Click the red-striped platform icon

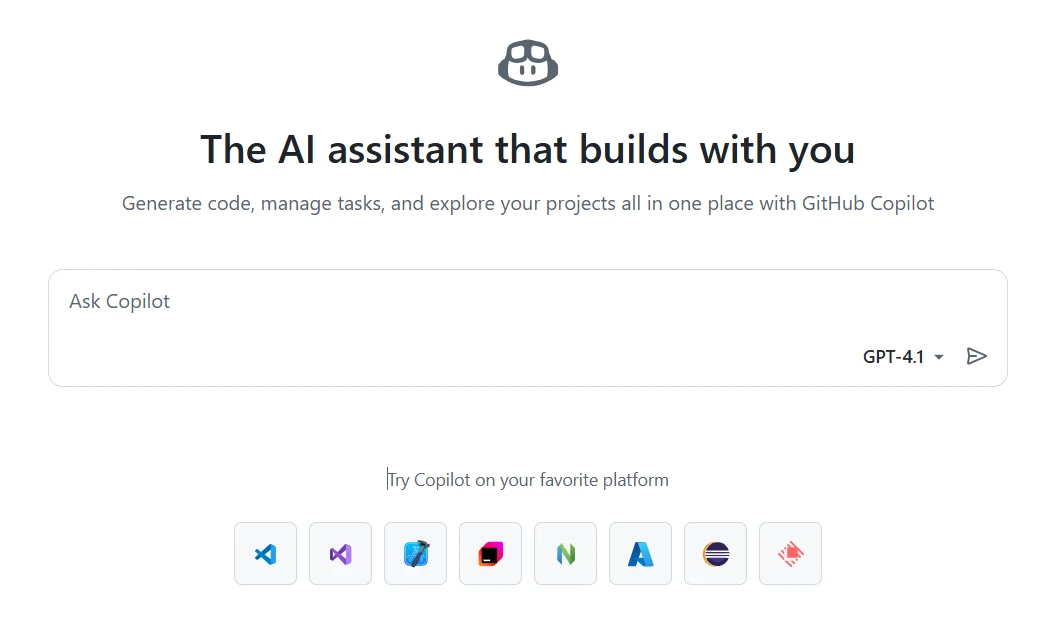[x=790, y=553]
